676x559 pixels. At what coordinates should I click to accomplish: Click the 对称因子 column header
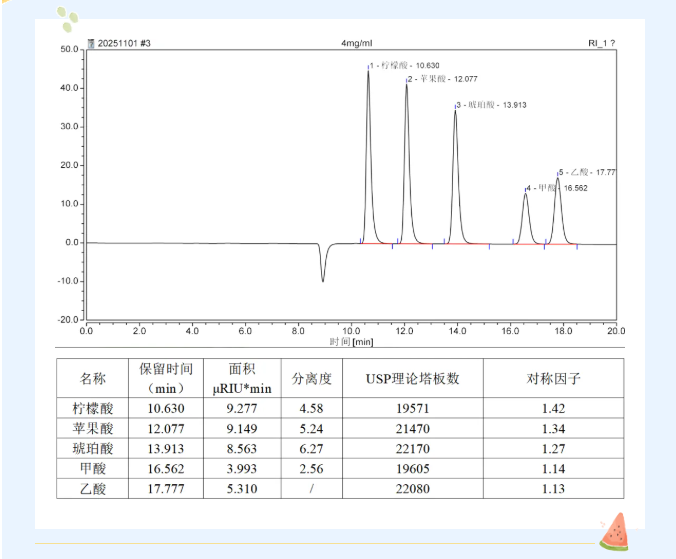click(x=553, y=379)
